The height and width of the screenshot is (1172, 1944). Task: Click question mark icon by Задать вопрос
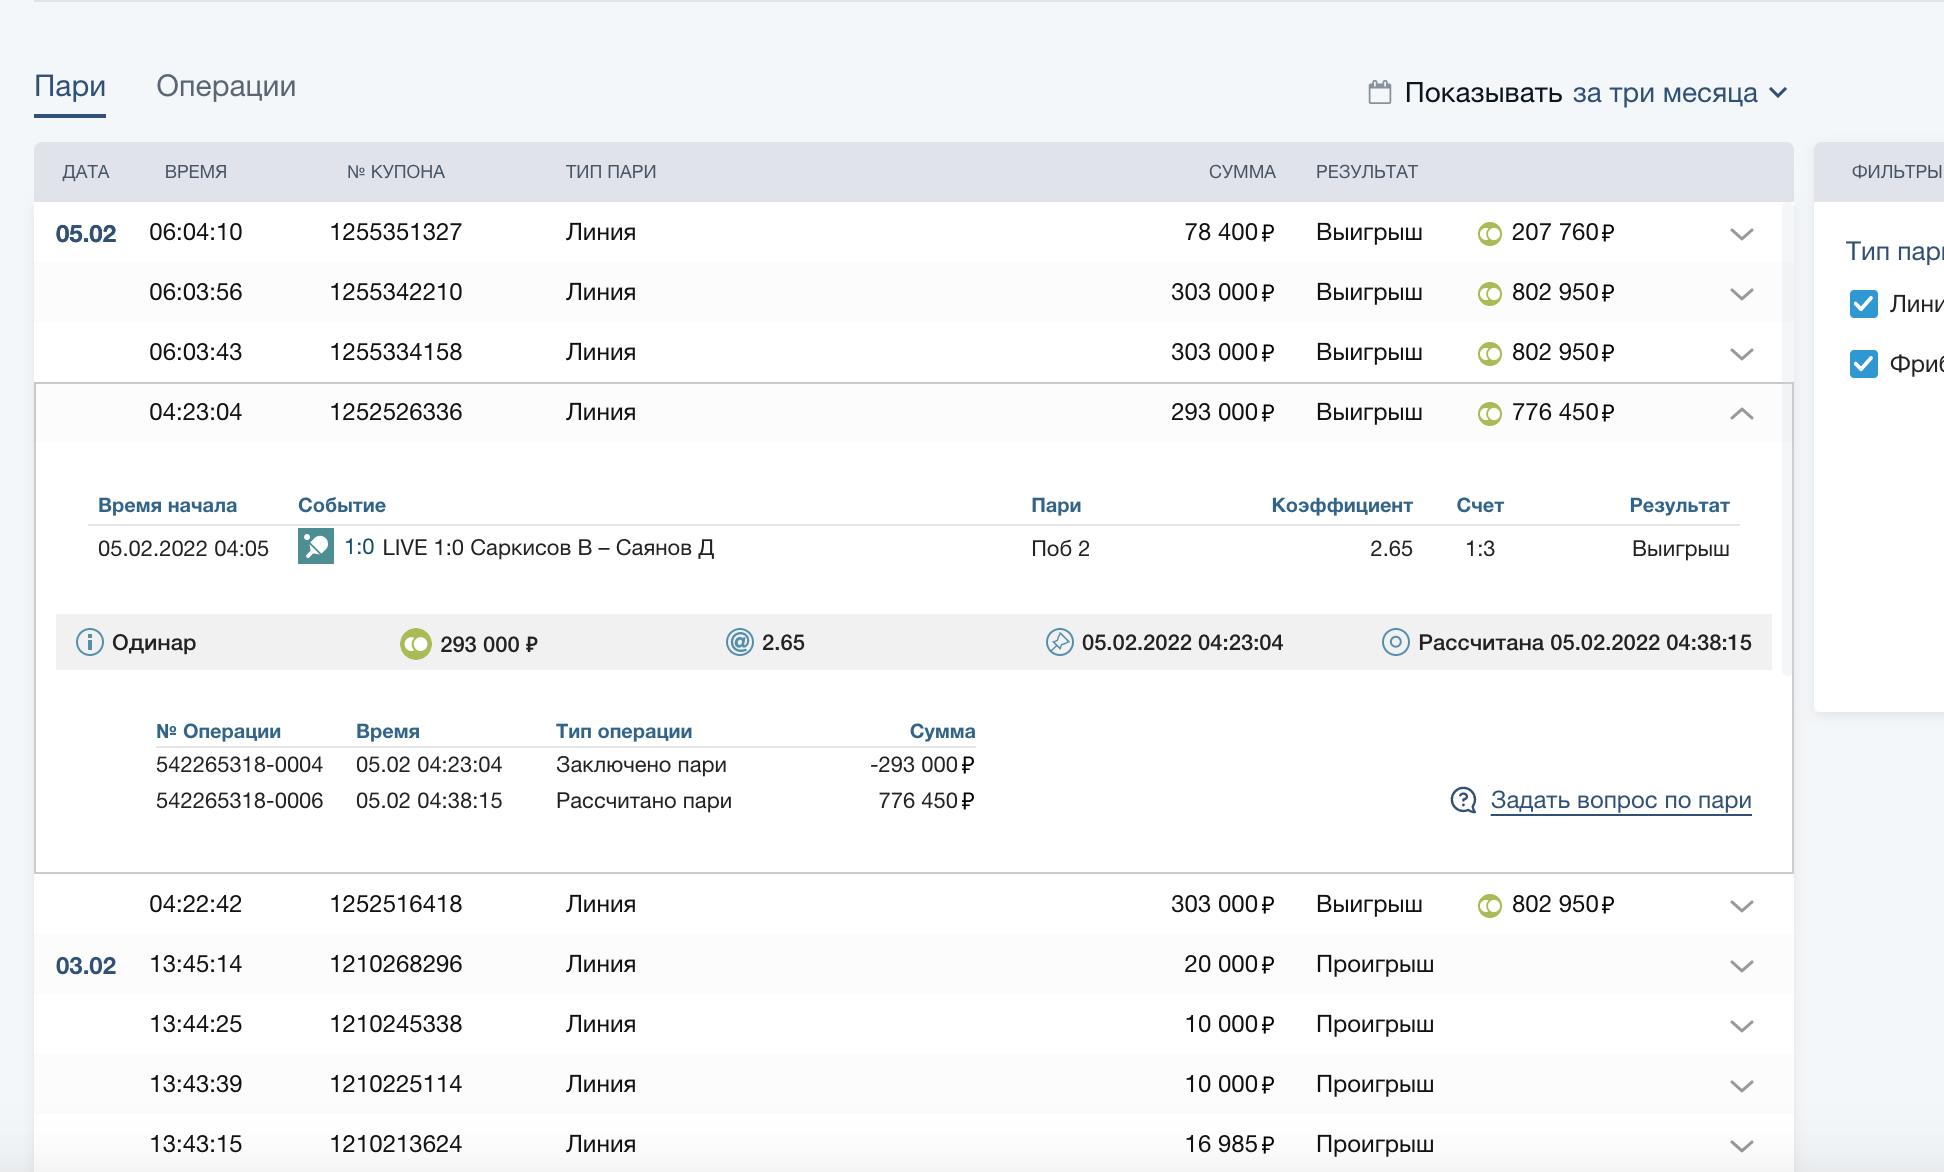click(x=1463, y=800)
